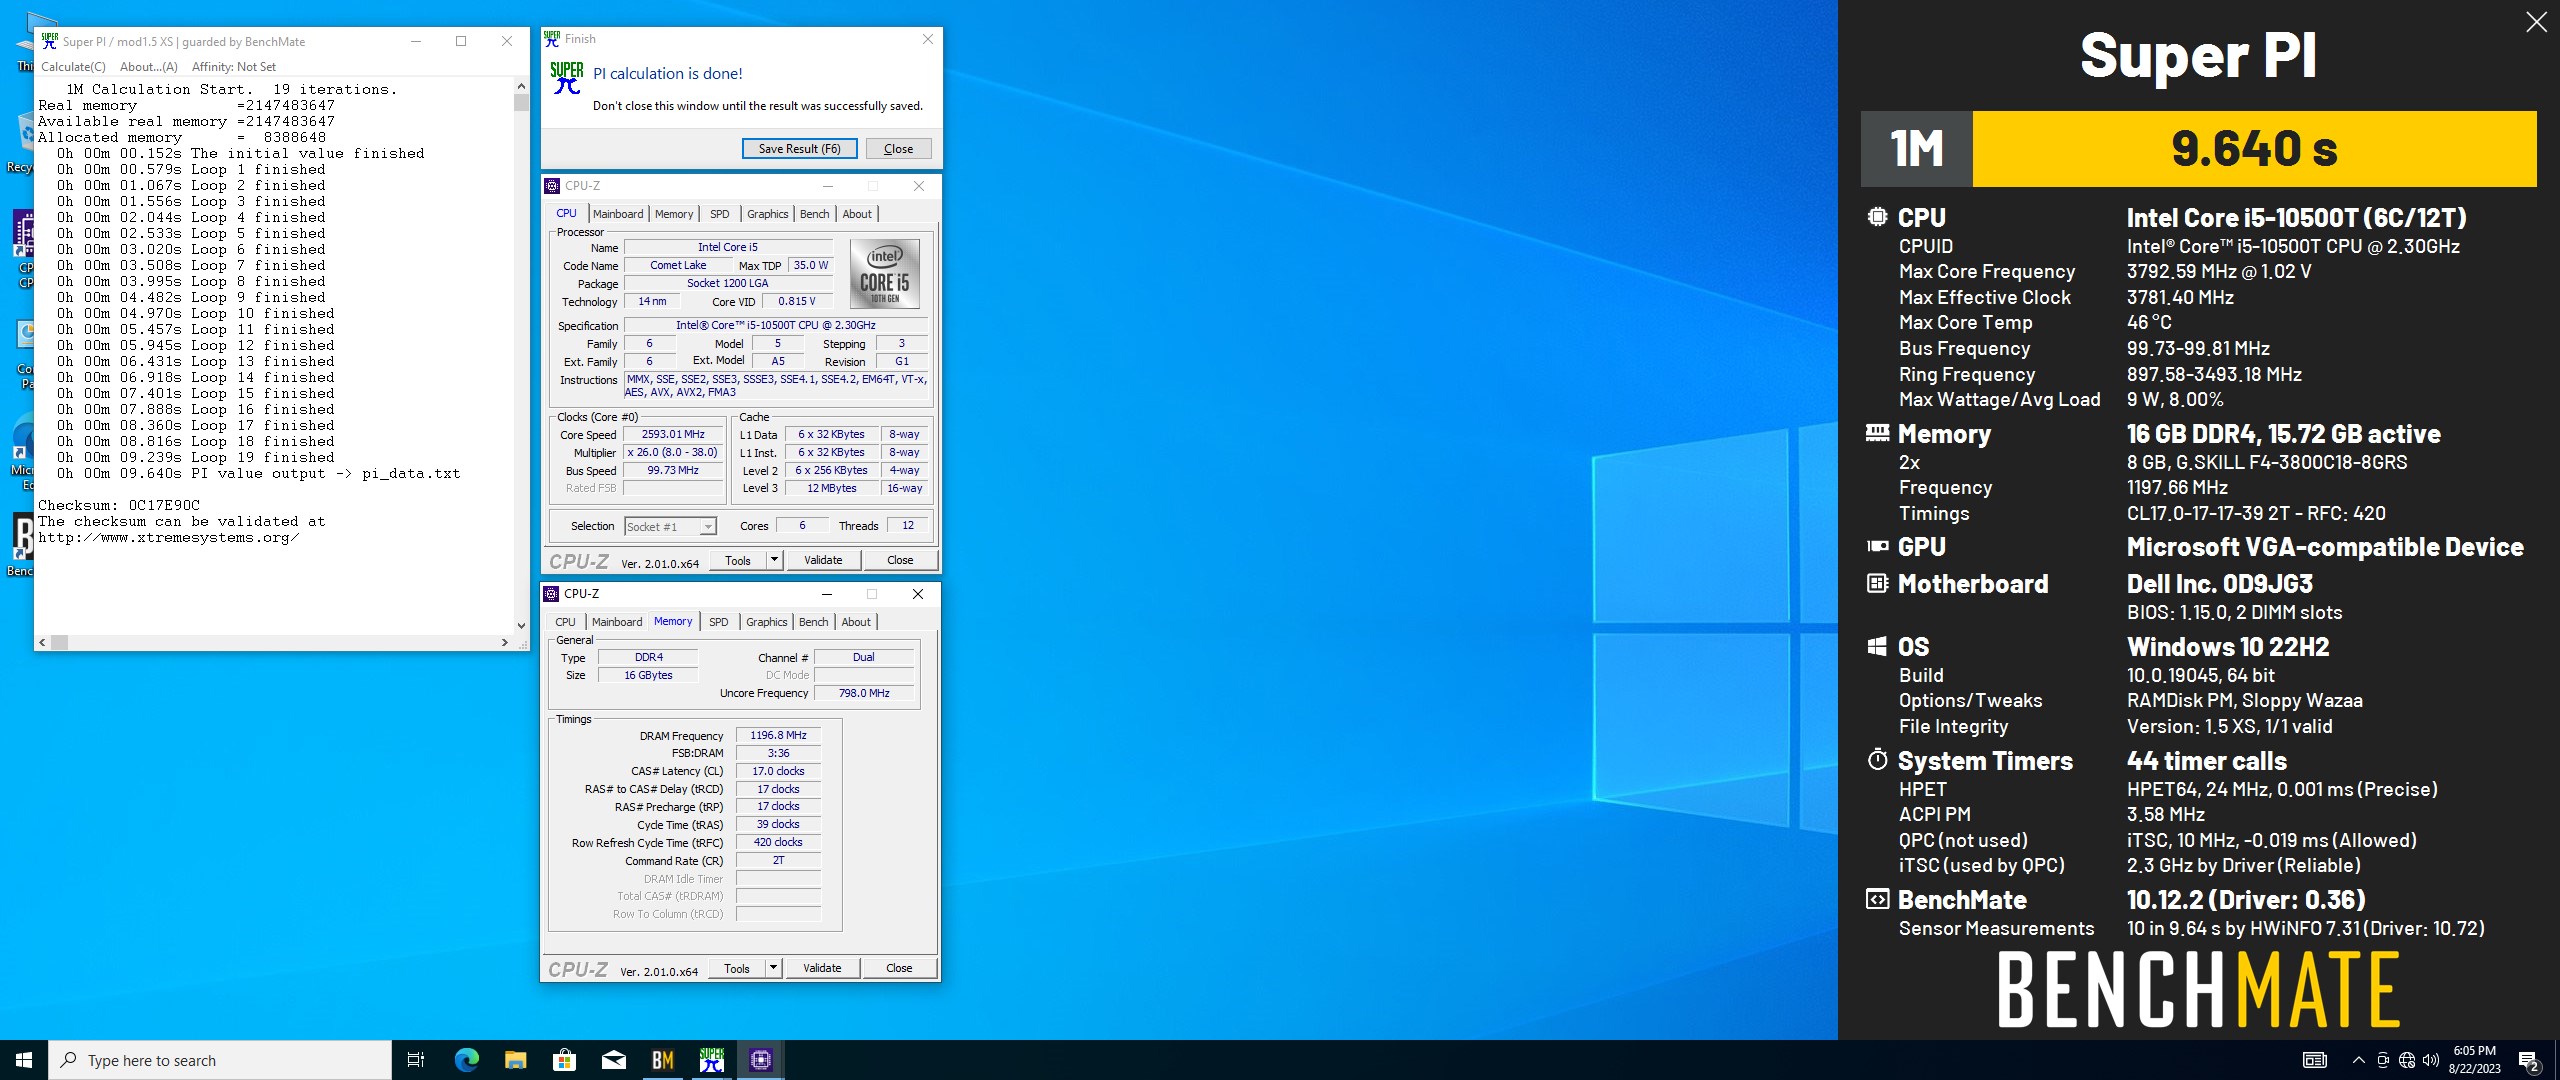Screen dimensions: 2560x1080
Task: Select CPU tab in lower CPU-Z
Action: tap(566, 622)
